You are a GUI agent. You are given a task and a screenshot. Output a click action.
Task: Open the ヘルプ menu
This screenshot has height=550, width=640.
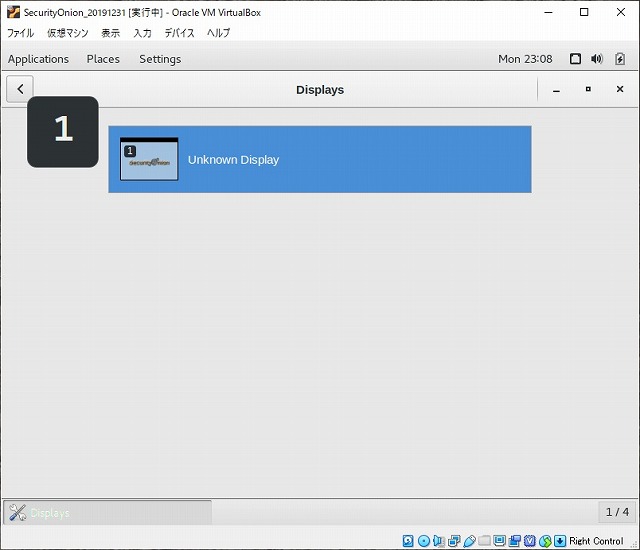[x=218, y=33]
